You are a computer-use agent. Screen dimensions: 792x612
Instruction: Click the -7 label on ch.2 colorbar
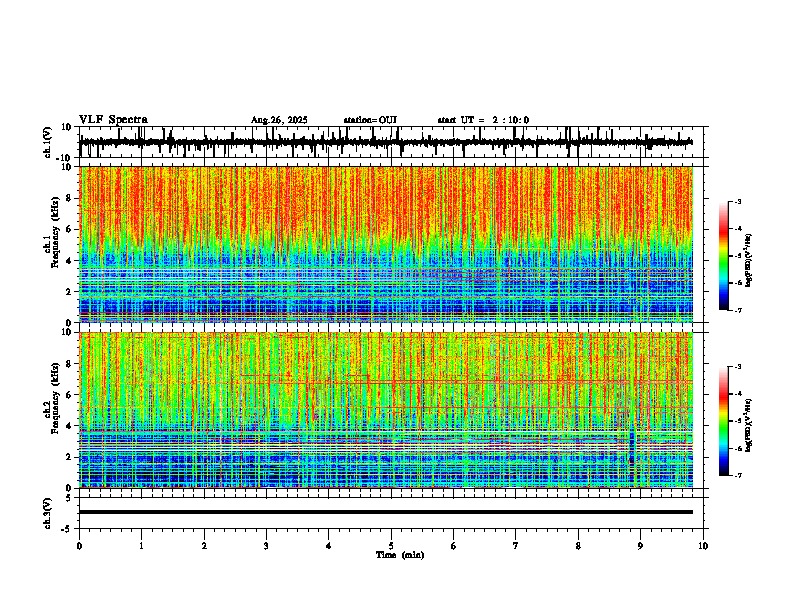(737, 476)
